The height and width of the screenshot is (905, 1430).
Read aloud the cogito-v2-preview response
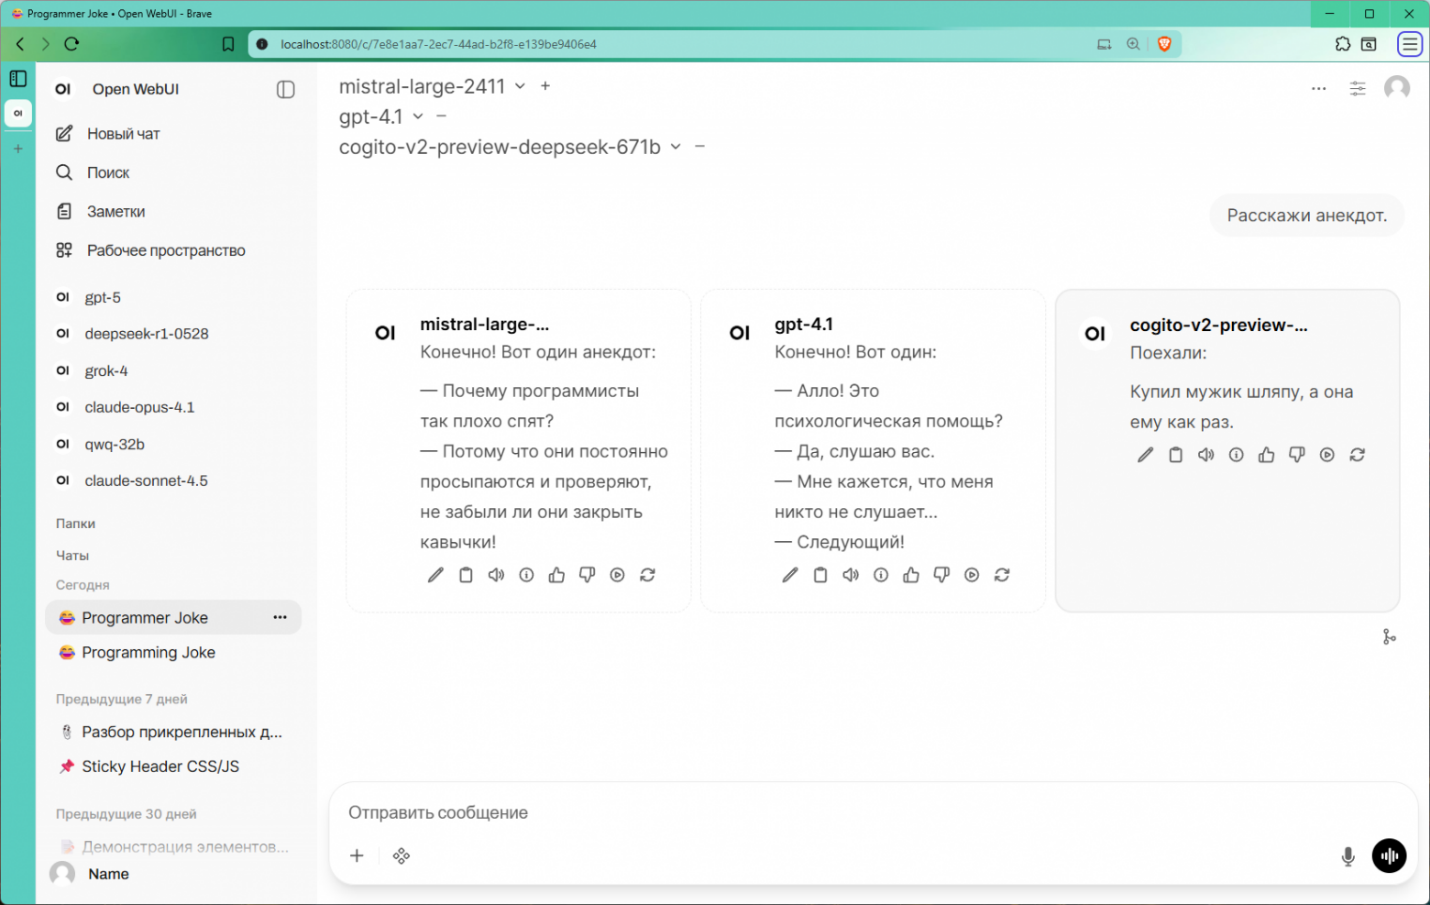point(1206,455)
